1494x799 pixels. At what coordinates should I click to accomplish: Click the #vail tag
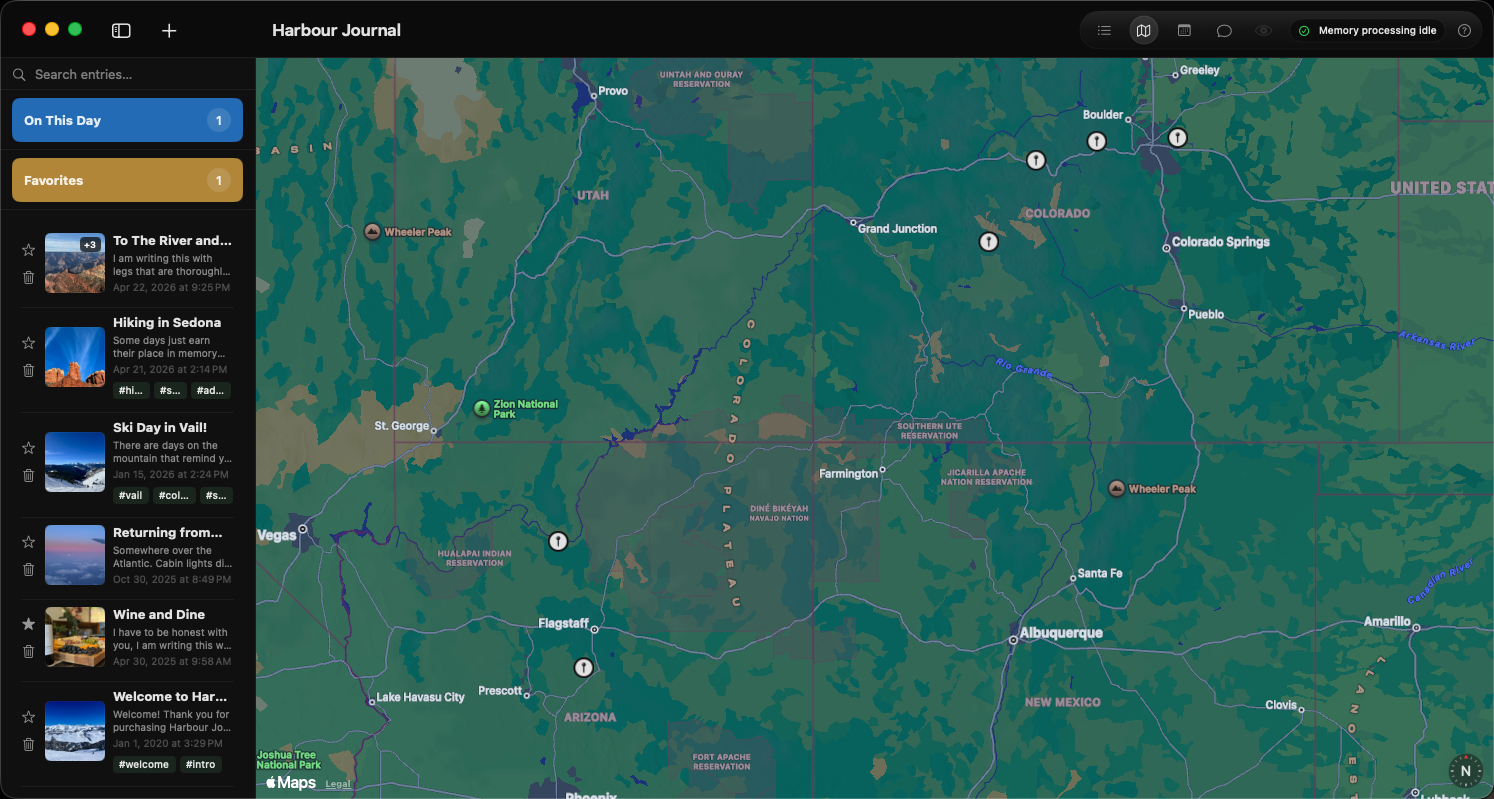pos(131,495)
